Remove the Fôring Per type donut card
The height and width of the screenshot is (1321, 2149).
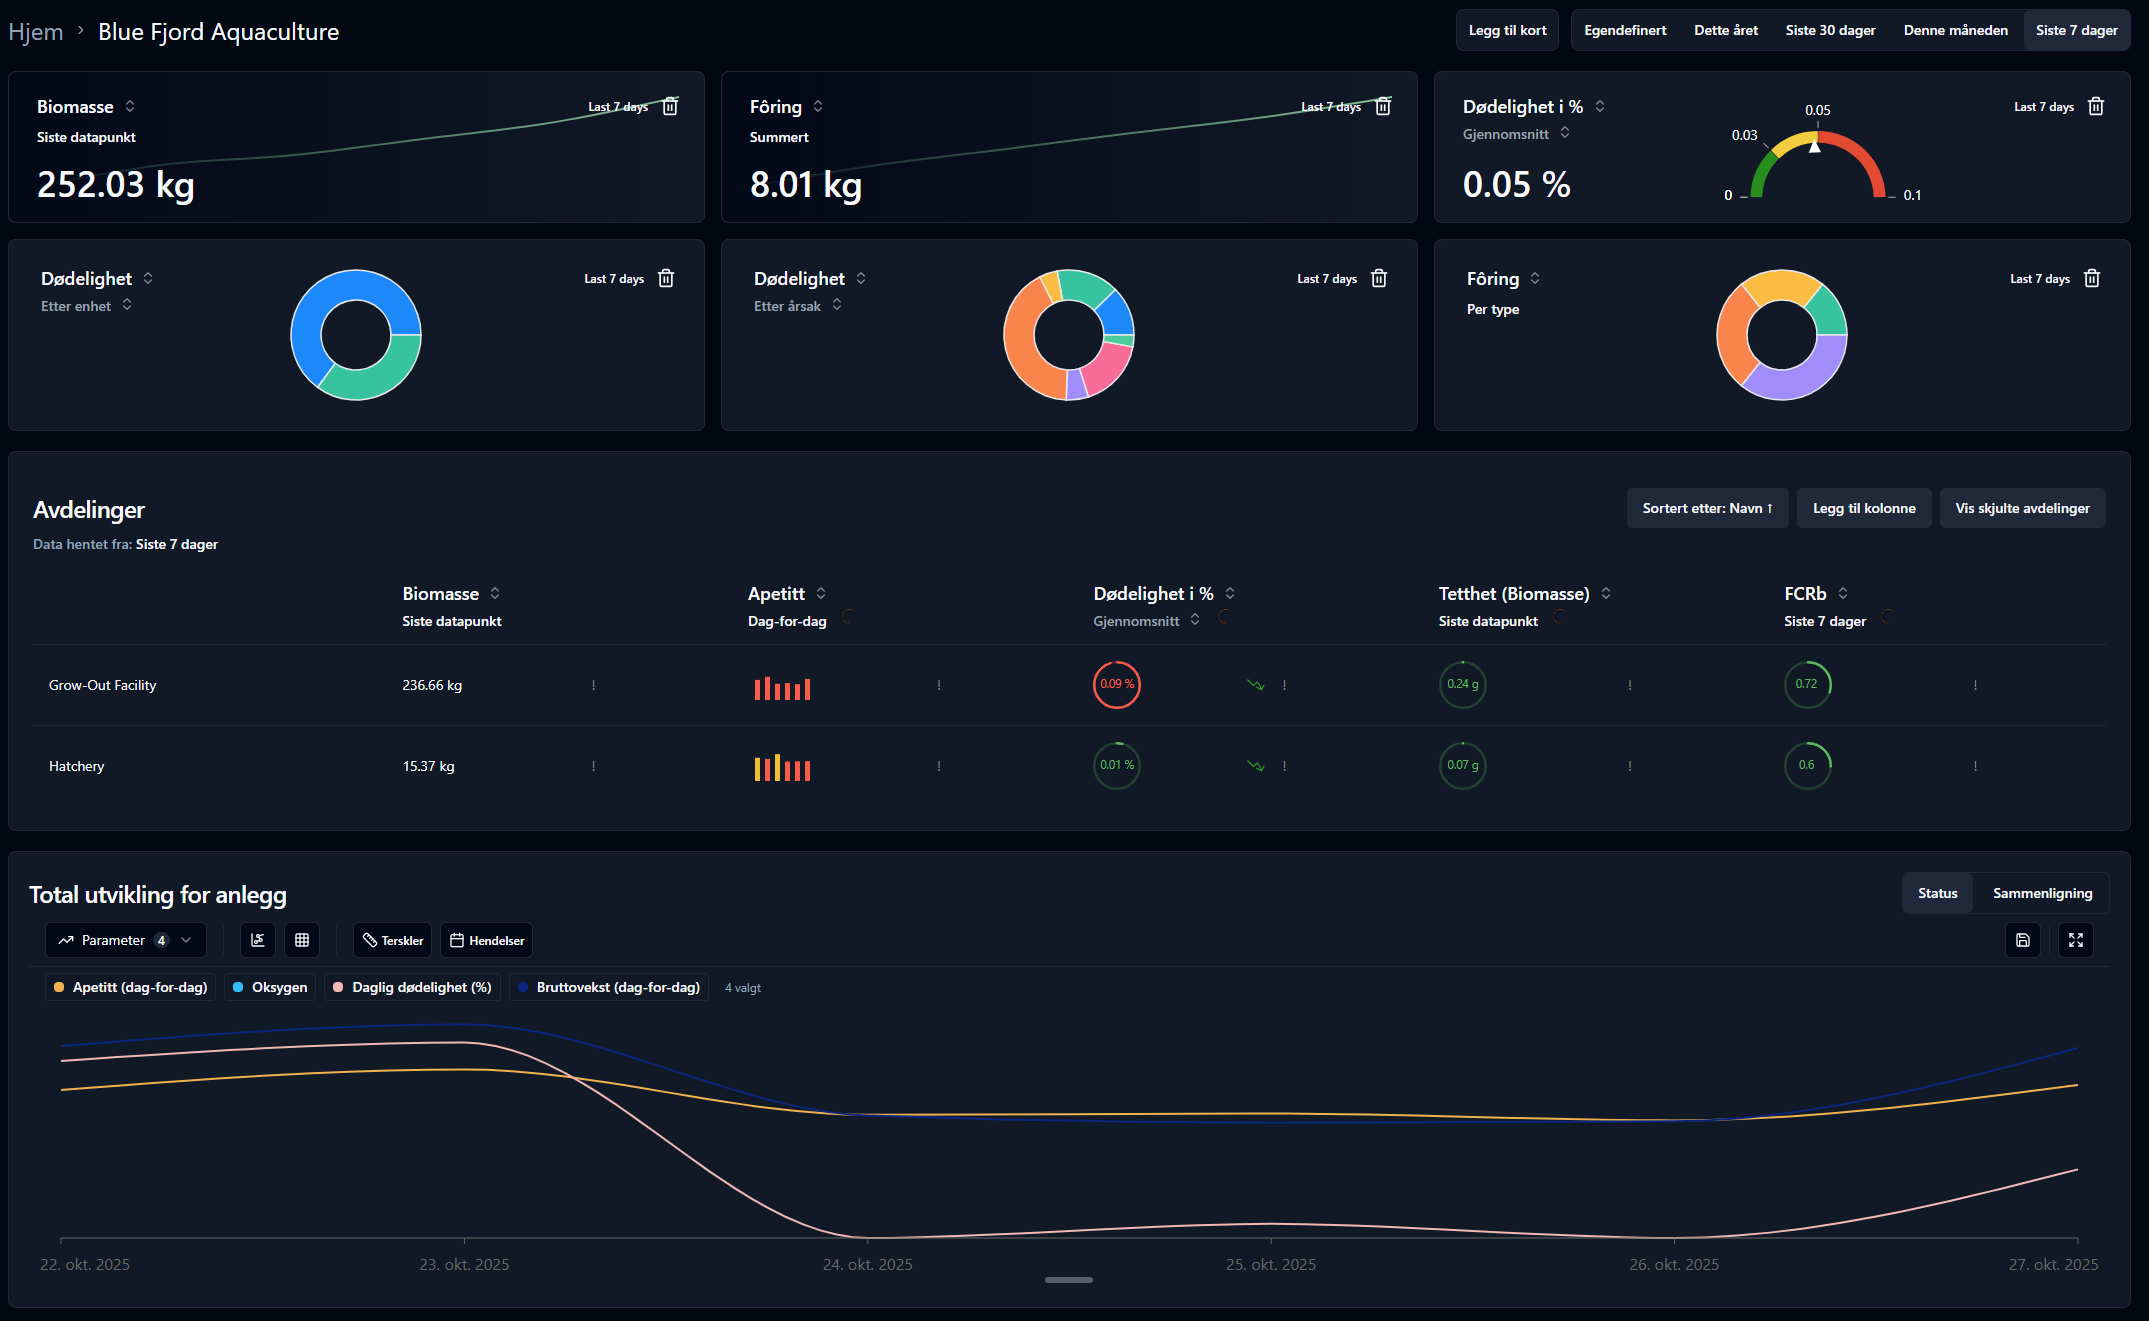click(x=2092, y=279)
